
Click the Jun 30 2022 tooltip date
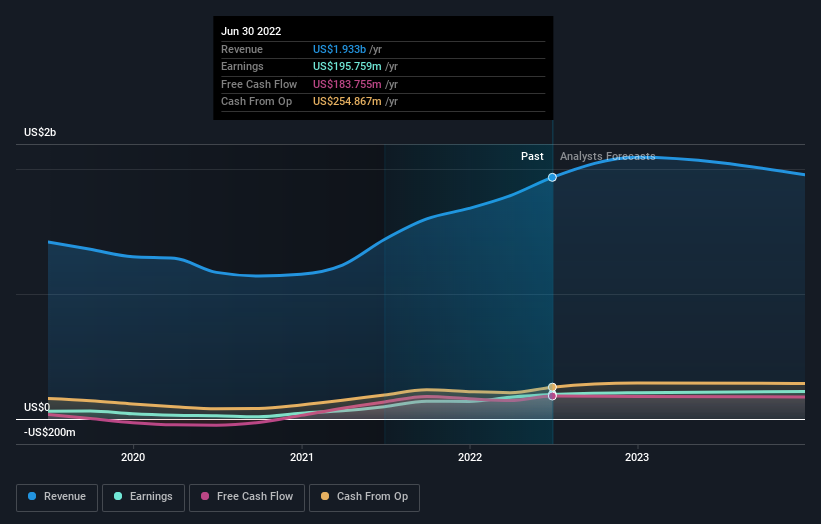[251, 31]
